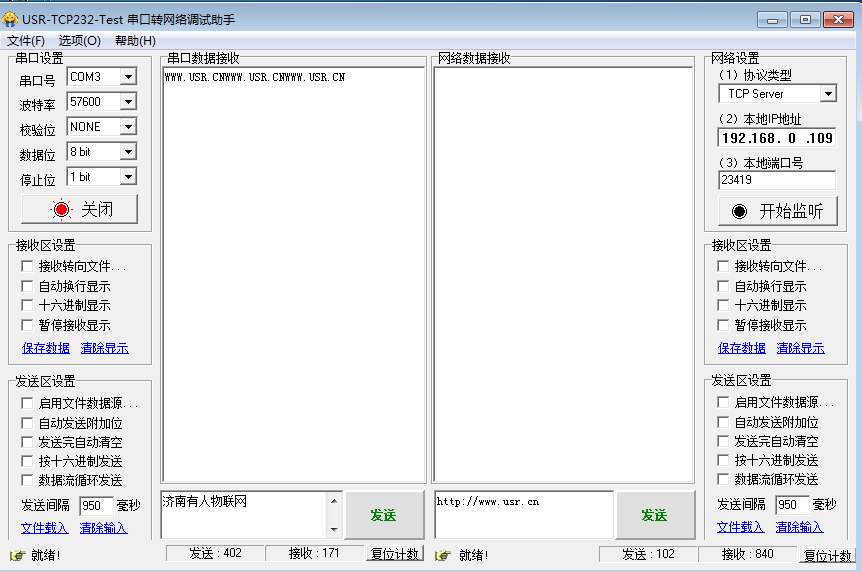The width and height of the screenshot is (862, 572).
Task: Check 按十六进制发送 in serial send settings
Action: (28, 461)
